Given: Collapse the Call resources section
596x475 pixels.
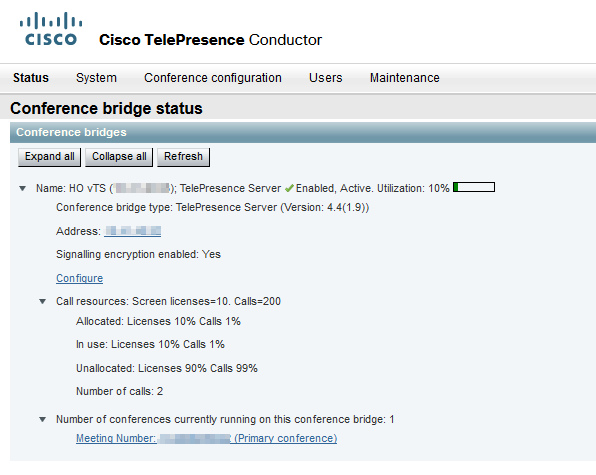Looking at the screenshot, I should (43, 302).
